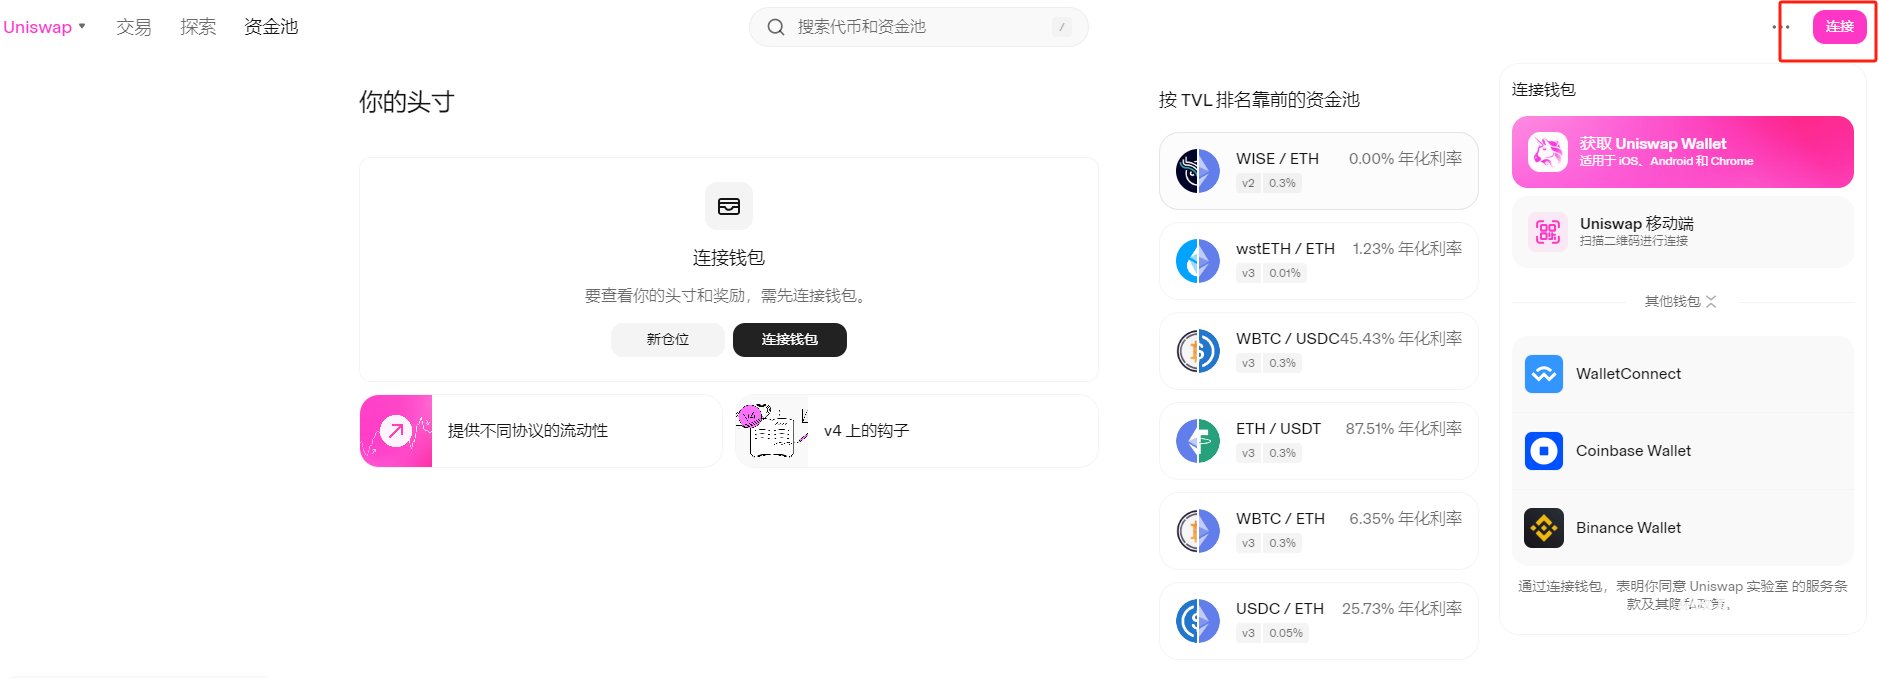Click the wallet icon above 连接钱包

tap(728, 206)
